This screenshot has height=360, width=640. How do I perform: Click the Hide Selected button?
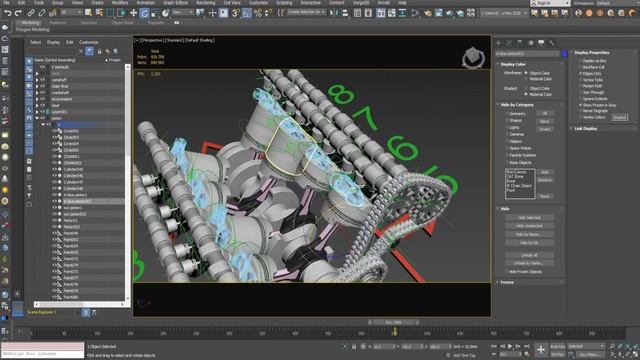529,218
